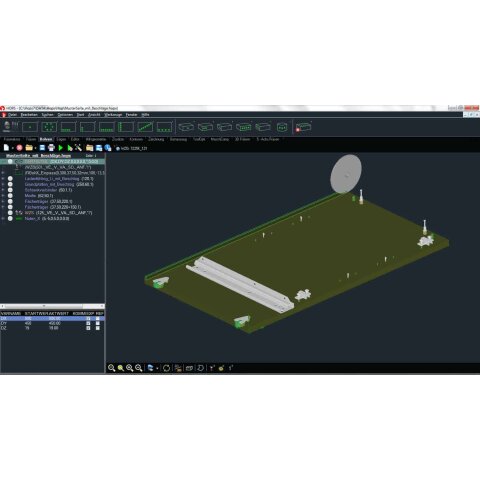The height and width of the screenshot is (480, 480).
Task: Open the dropdown arrow beside the view cube icon
Action: point(157,368)
